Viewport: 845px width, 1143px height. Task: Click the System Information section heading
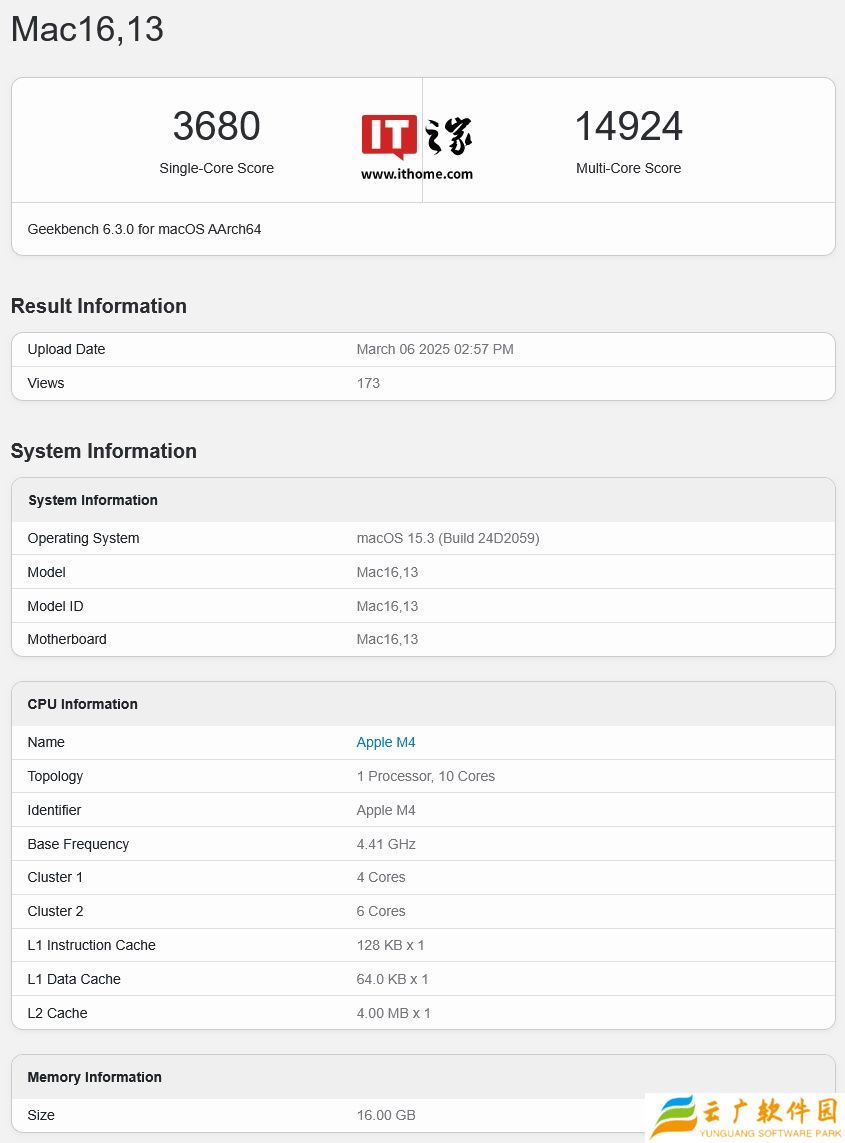pyautogui.click(x=104, y=450)
